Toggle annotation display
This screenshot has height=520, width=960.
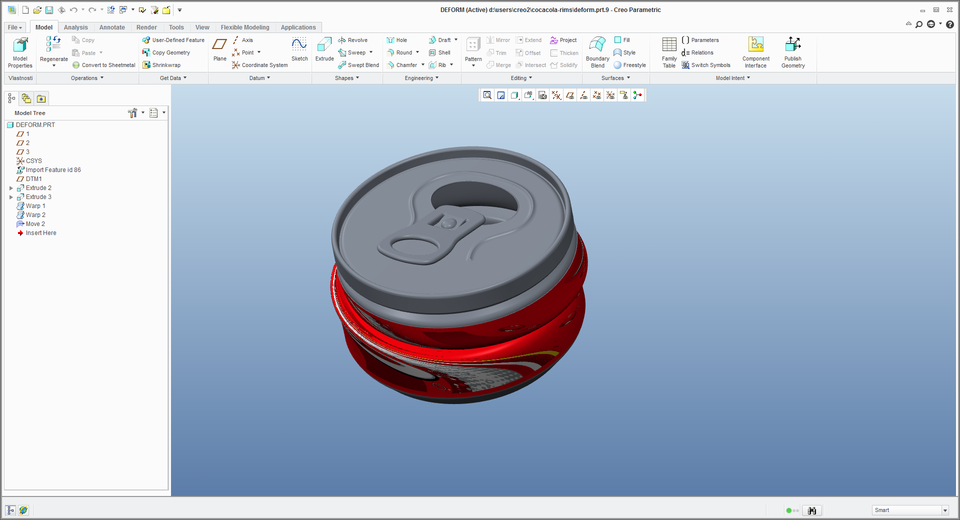tap(624, 95)
